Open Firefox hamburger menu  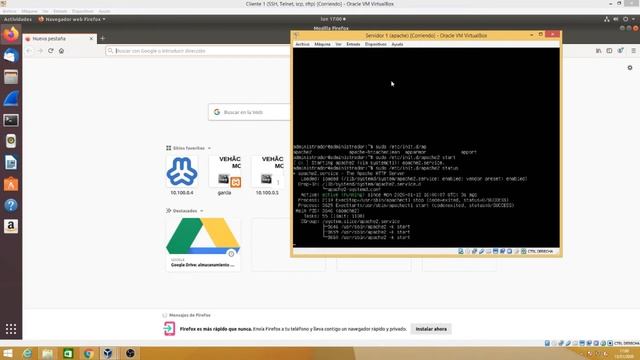tap(633, 51)
